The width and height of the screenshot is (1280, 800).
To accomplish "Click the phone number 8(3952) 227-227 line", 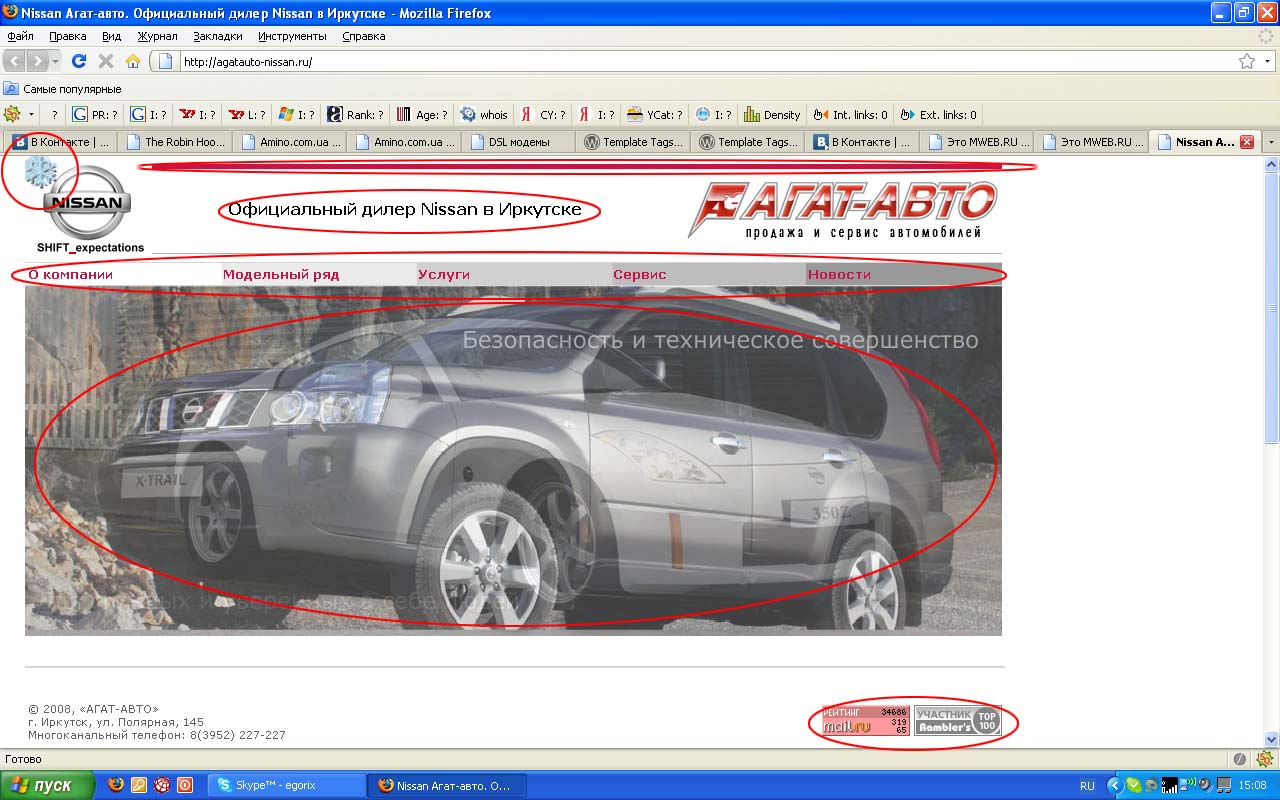I will (157, 735).
